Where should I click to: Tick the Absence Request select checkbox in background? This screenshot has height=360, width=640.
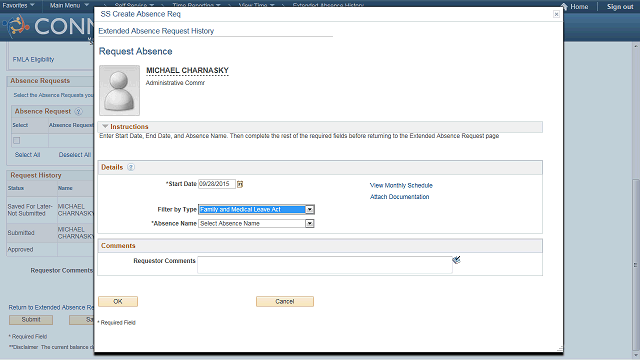[x=17, y=140]
